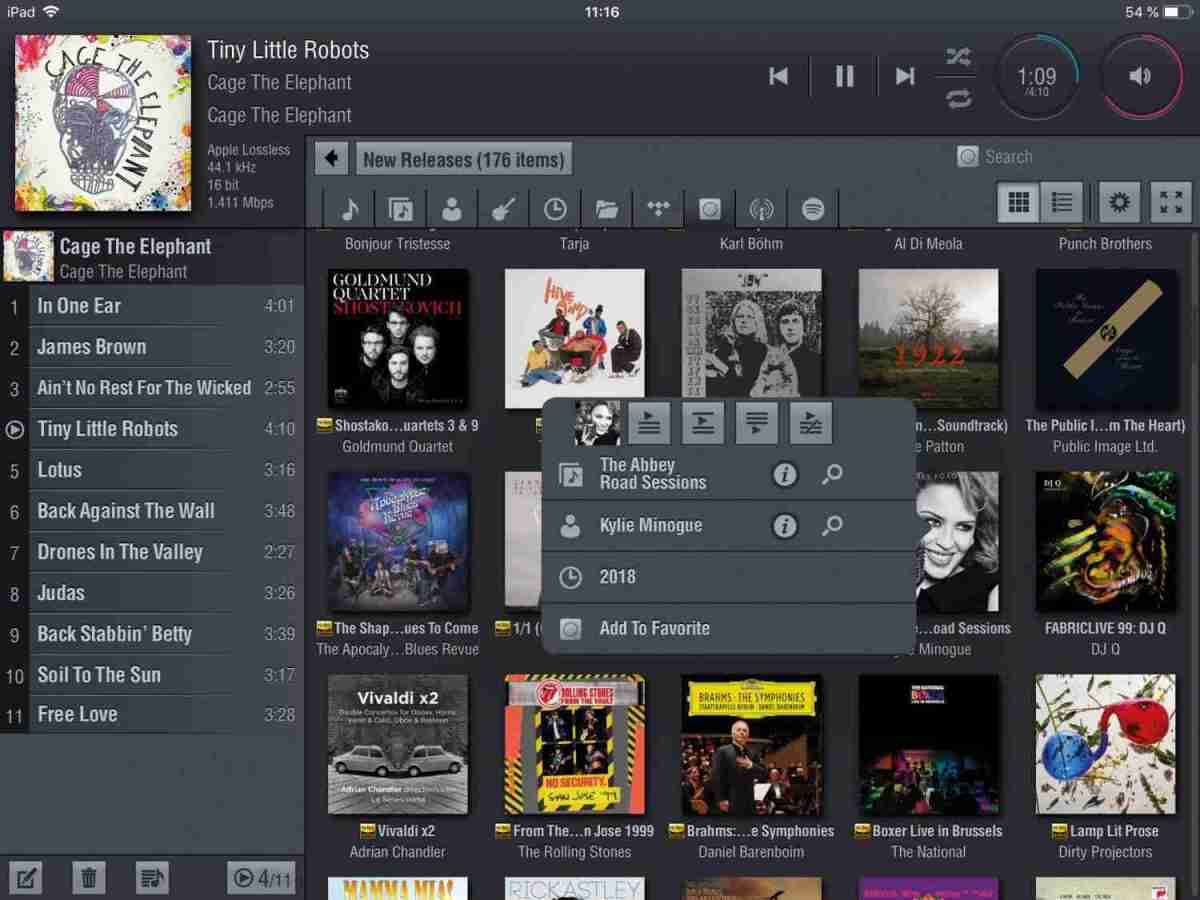Skip to the next track

coord(905,76)
